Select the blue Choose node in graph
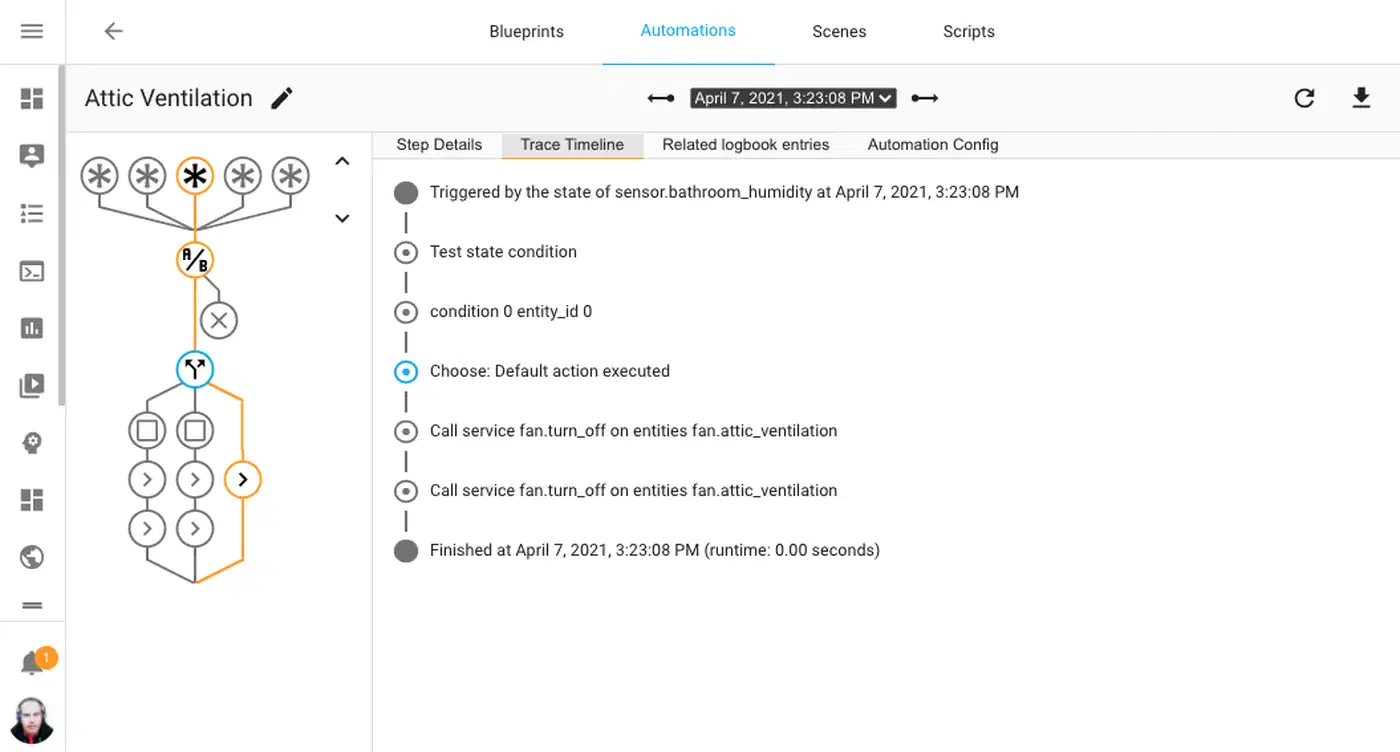 click(195, 370)
